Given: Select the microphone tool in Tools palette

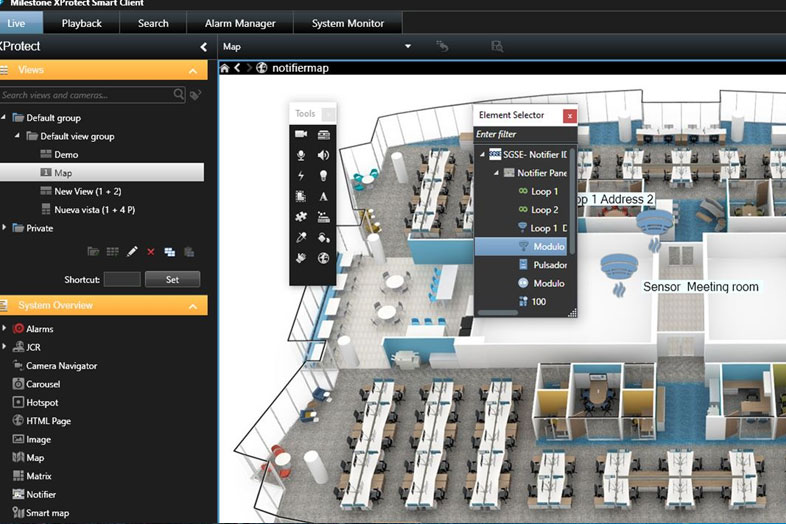Looking at the screenshot, I should coord(301,155).
